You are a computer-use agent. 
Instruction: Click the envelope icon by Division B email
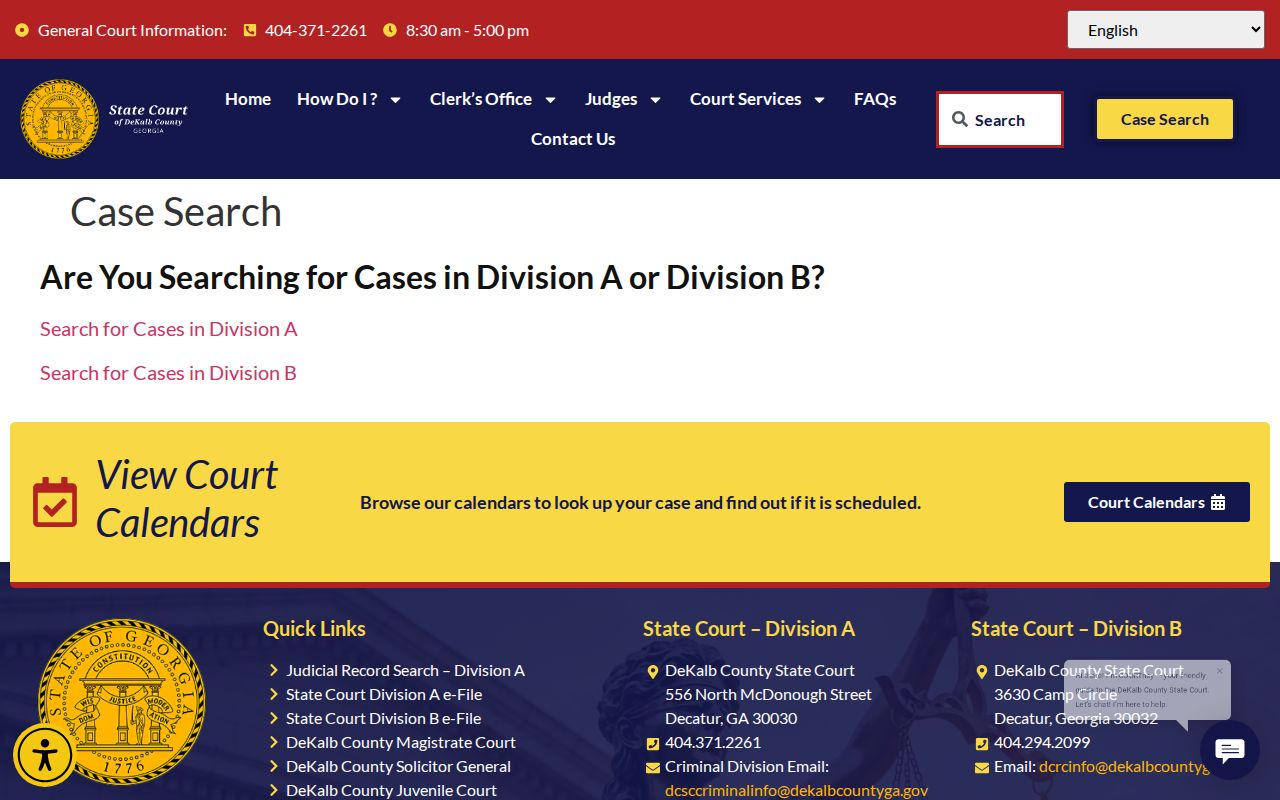(x=982, y=768)
